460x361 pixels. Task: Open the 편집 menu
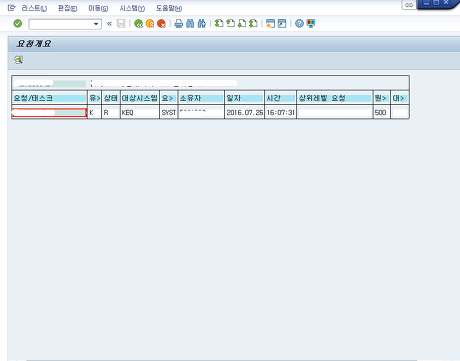pos(67,8)
